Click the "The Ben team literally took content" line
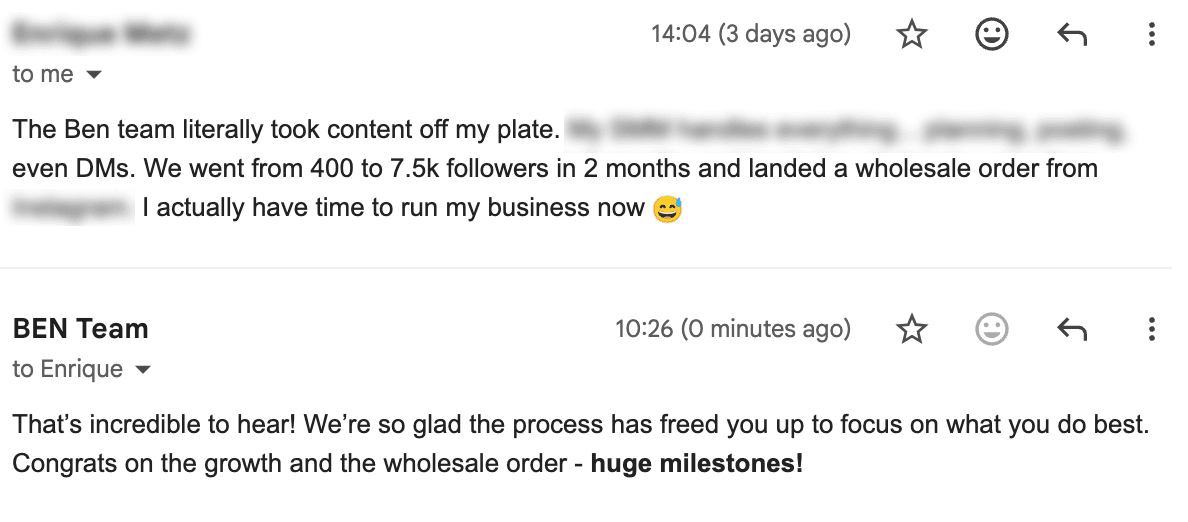The height and width of the screenshot is (522, 1188). (285, 130)
